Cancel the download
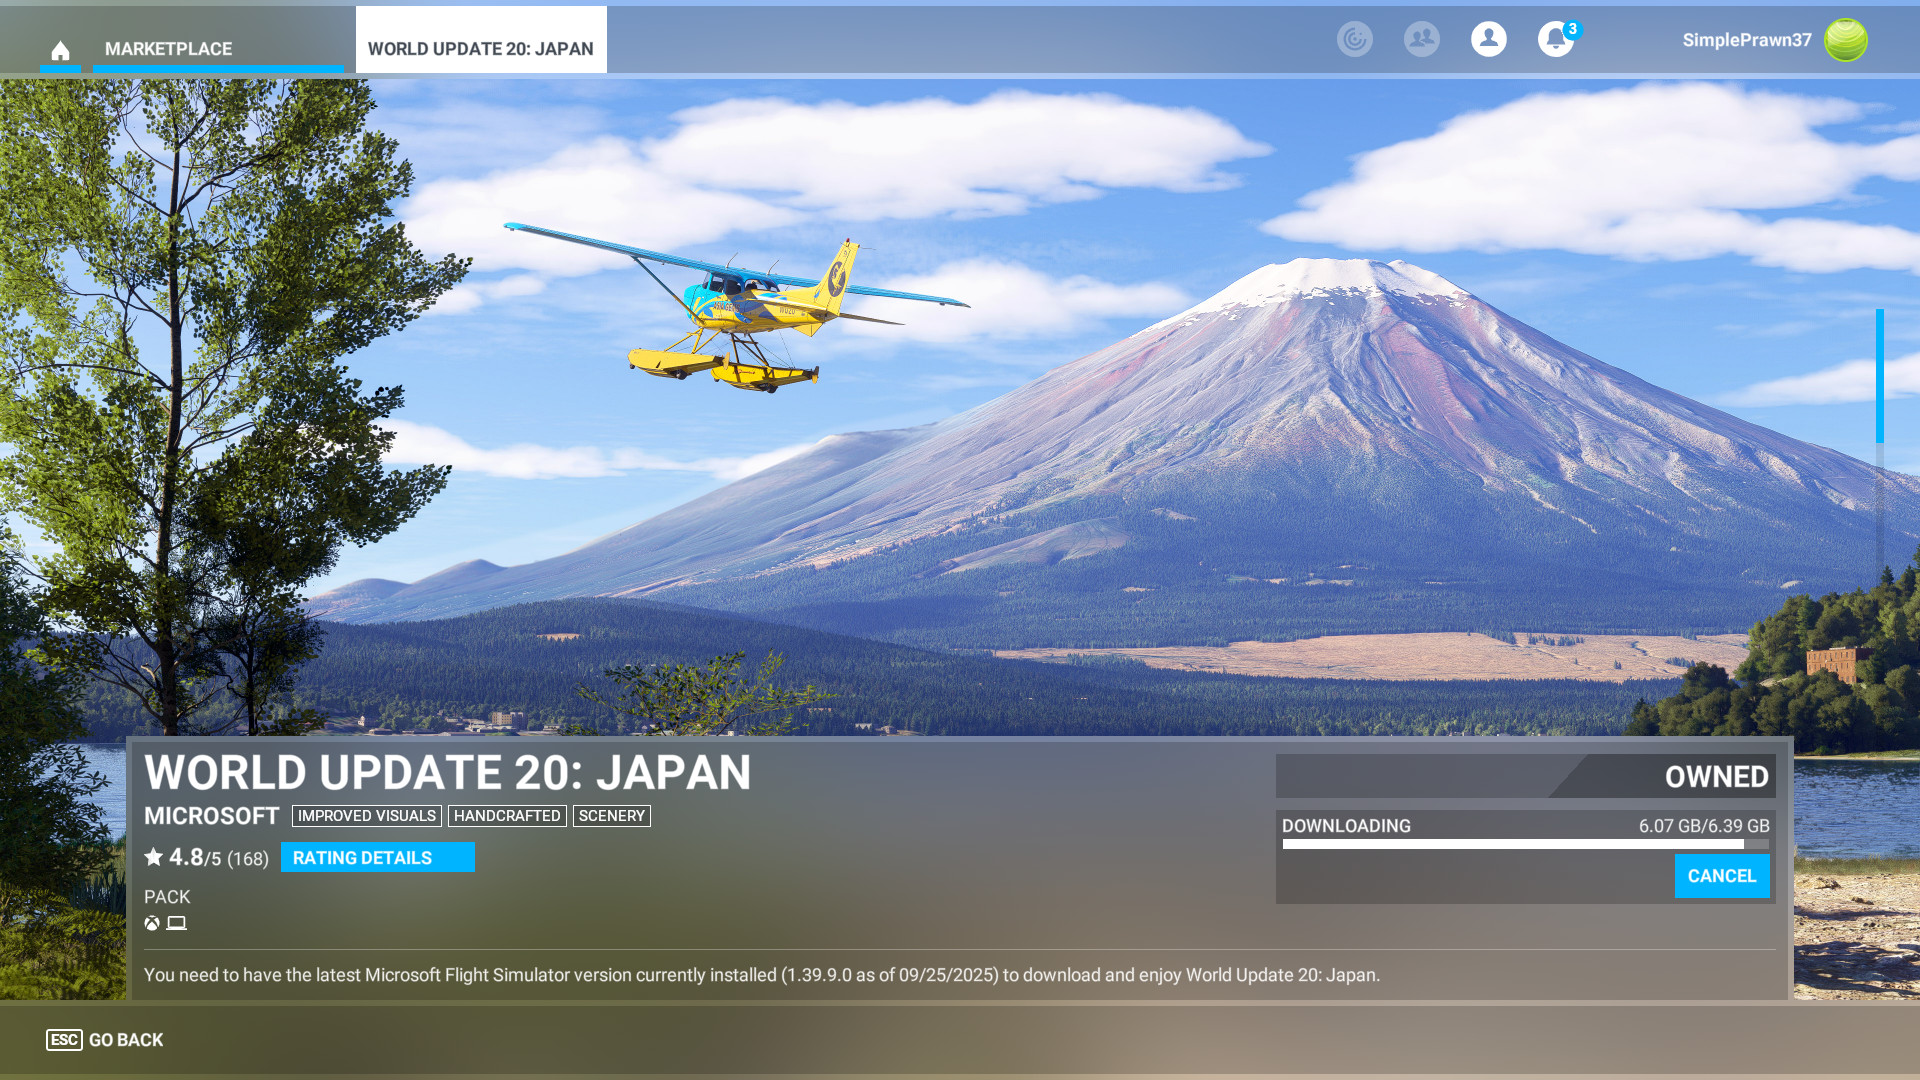Viewport: 1920px width, 1080px height. point(1721,876)
